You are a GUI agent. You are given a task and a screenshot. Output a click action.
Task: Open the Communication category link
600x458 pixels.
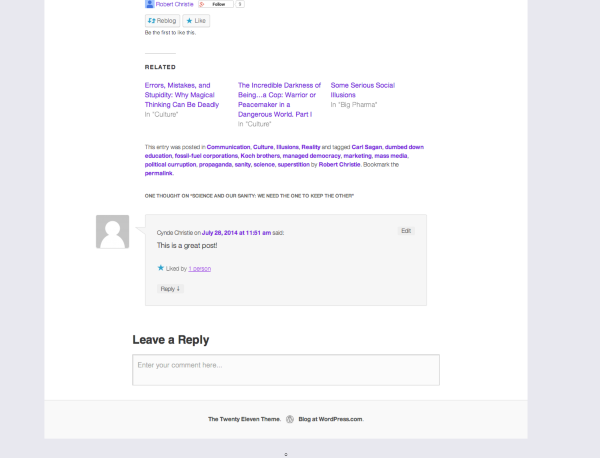(x=228, y=147)
